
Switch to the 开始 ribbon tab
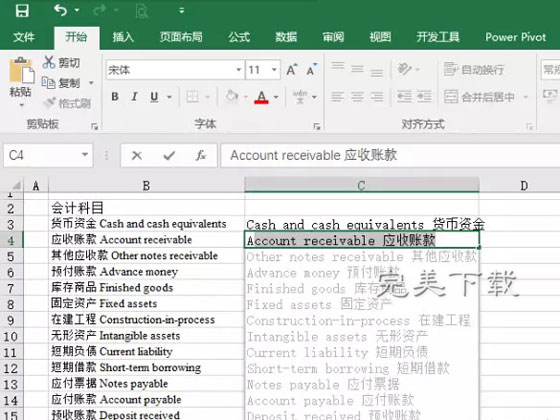(x=76, y=37)
